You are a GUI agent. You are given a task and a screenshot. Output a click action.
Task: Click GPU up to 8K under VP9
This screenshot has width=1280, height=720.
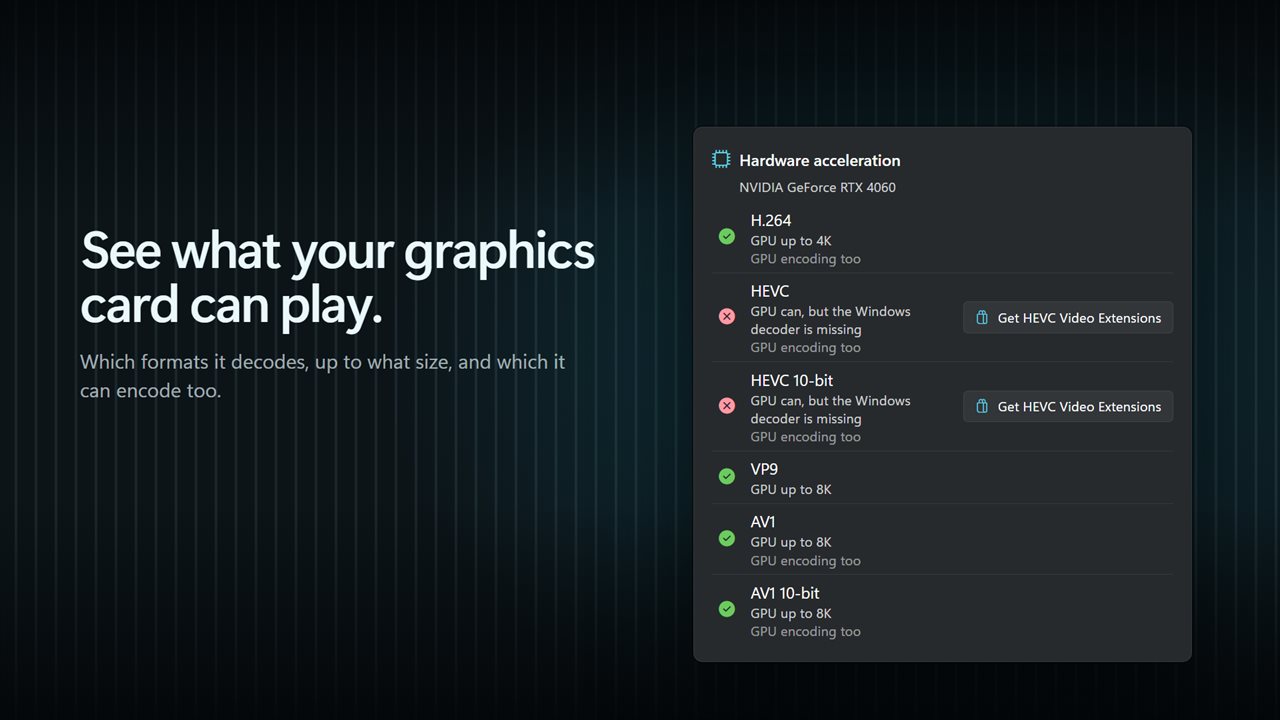tap(791, 490)
